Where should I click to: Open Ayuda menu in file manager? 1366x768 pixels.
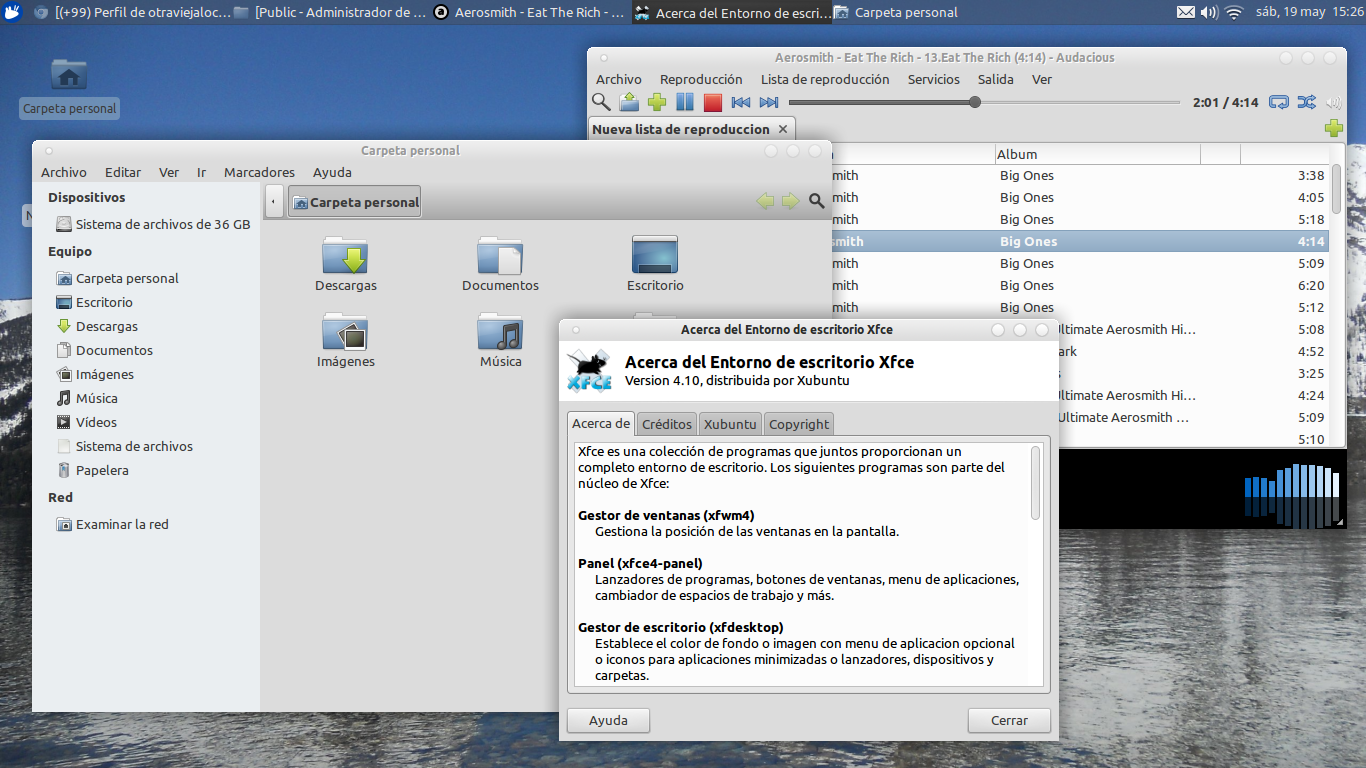pos(332,172)
